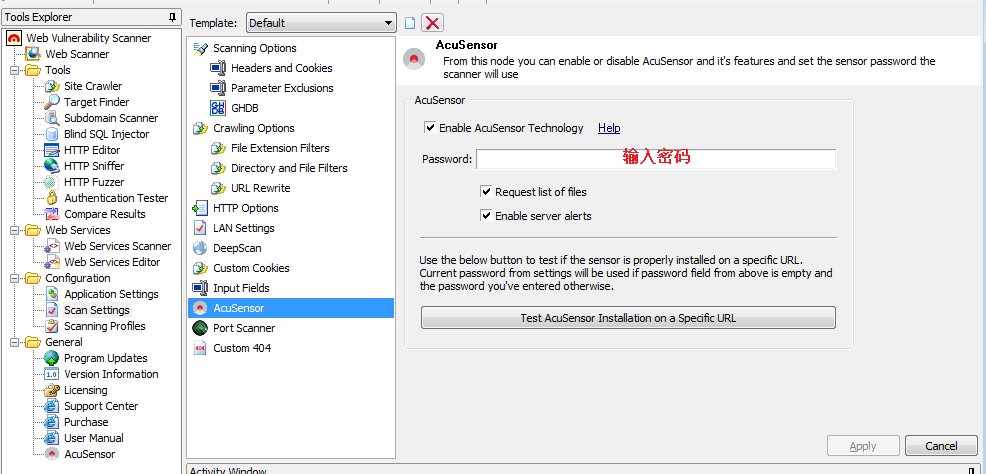Open the Template dropdown
This screenshot has height=474, width=986.
point(321,23)
